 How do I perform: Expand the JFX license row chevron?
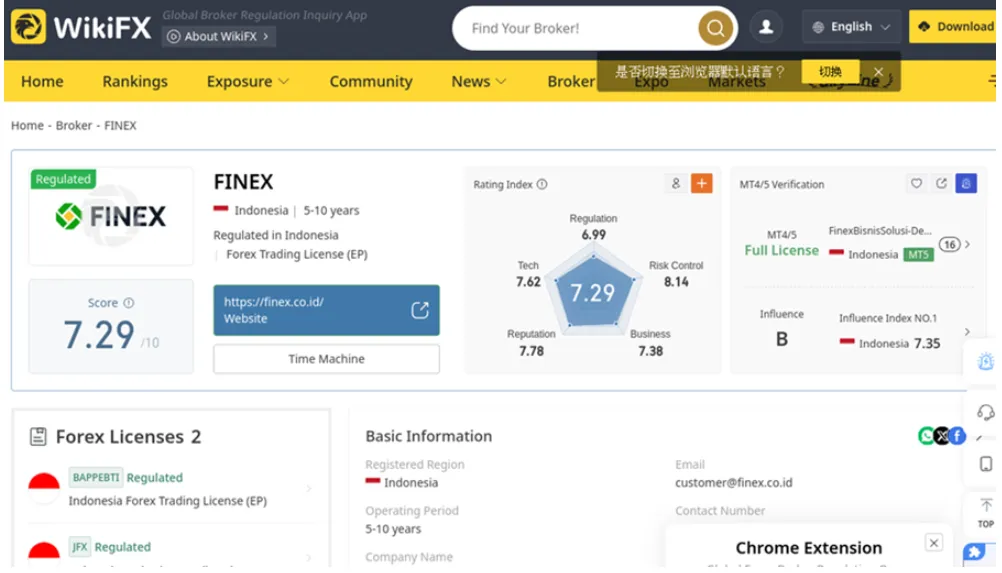pyautogui.click(x=309, y=558)
